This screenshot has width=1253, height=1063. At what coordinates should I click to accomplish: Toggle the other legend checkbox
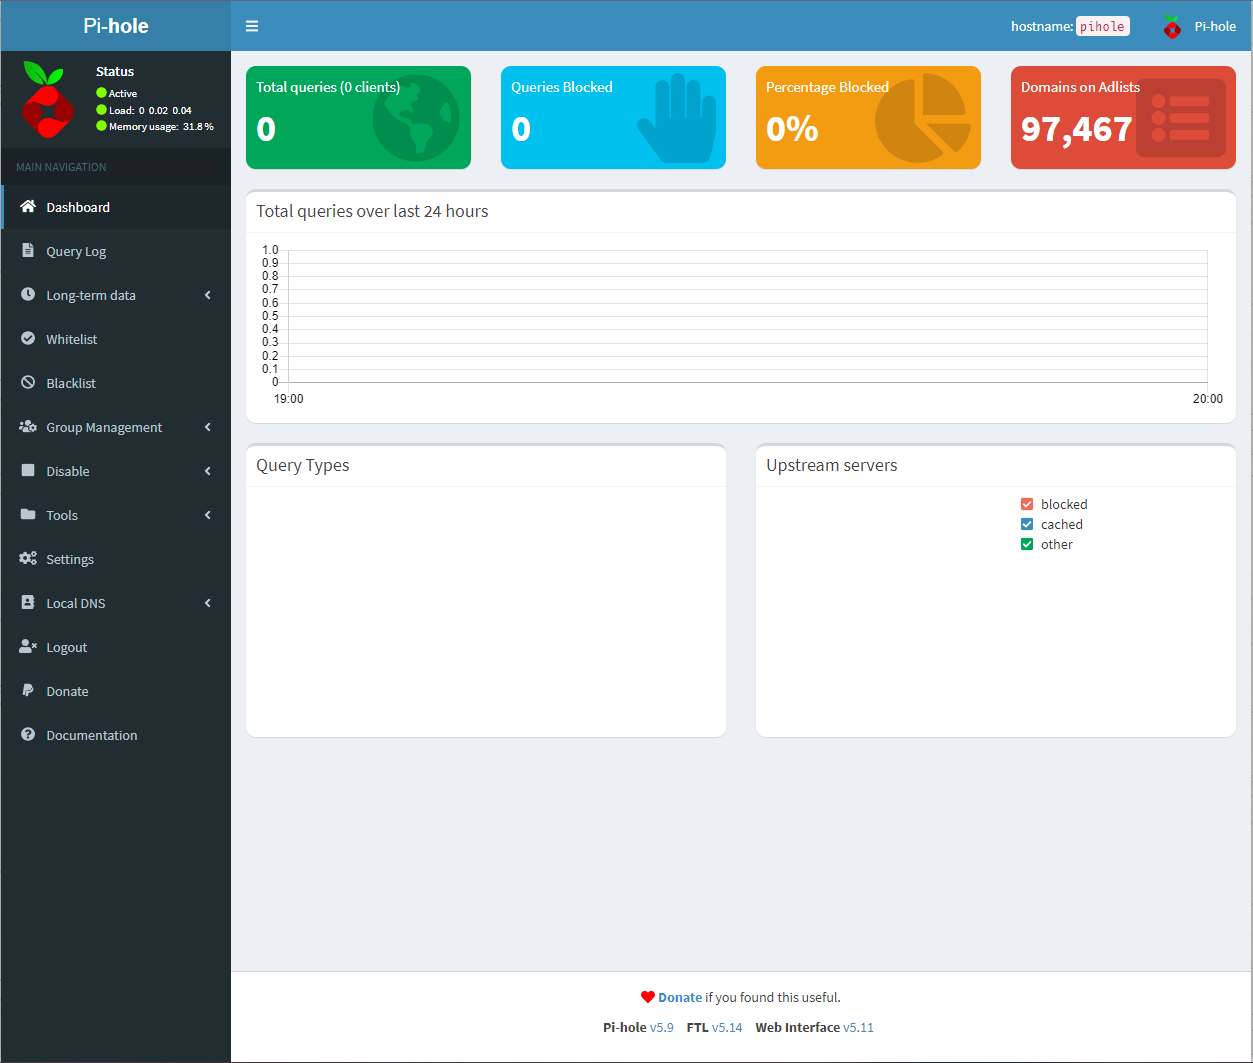(x=1027, y=545)
